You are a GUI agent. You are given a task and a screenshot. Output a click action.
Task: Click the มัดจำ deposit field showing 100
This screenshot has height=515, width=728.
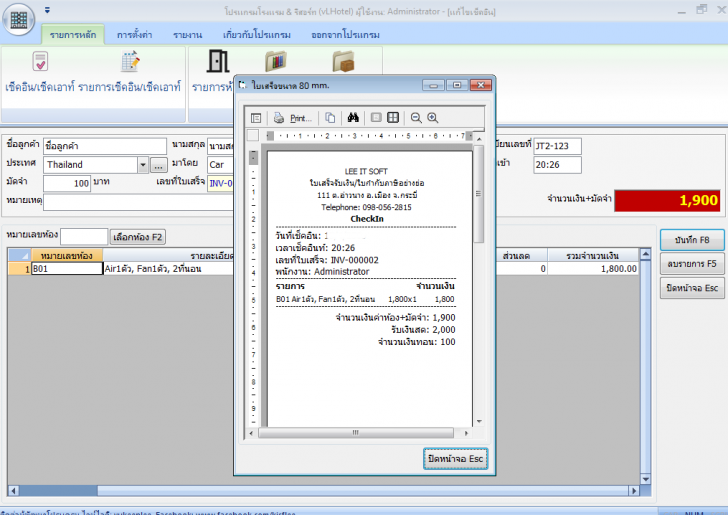(67, 183)
